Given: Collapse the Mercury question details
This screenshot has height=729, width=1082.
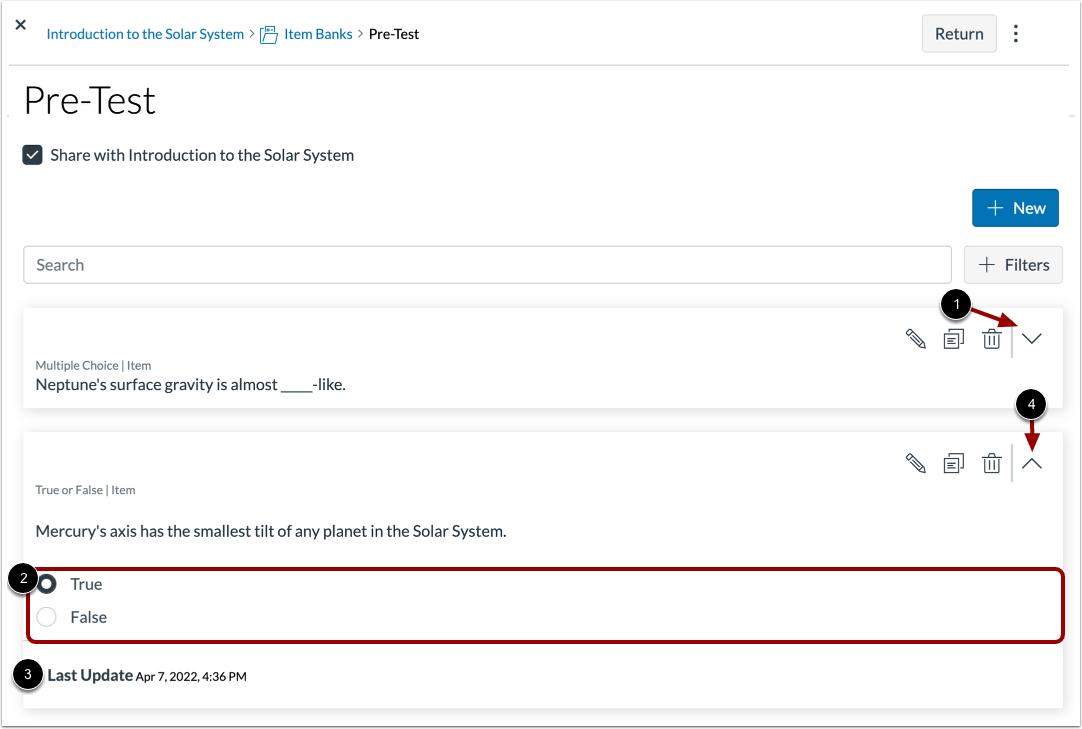Looking at the screenshot, I should tap(1031, 463).
